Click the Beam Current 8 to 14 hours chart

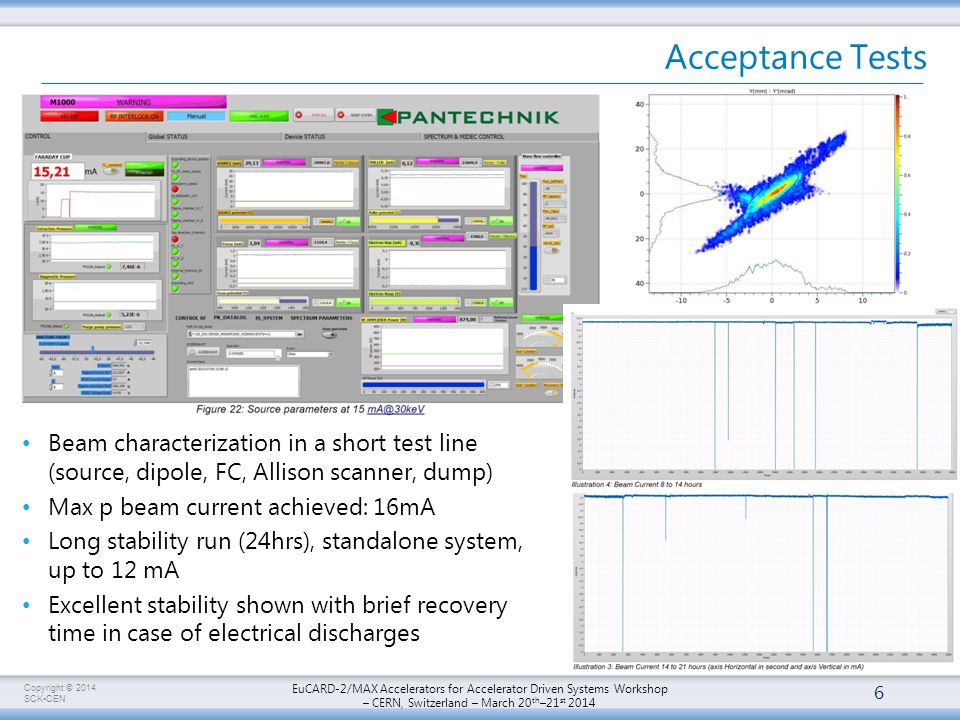click(763, 396)
